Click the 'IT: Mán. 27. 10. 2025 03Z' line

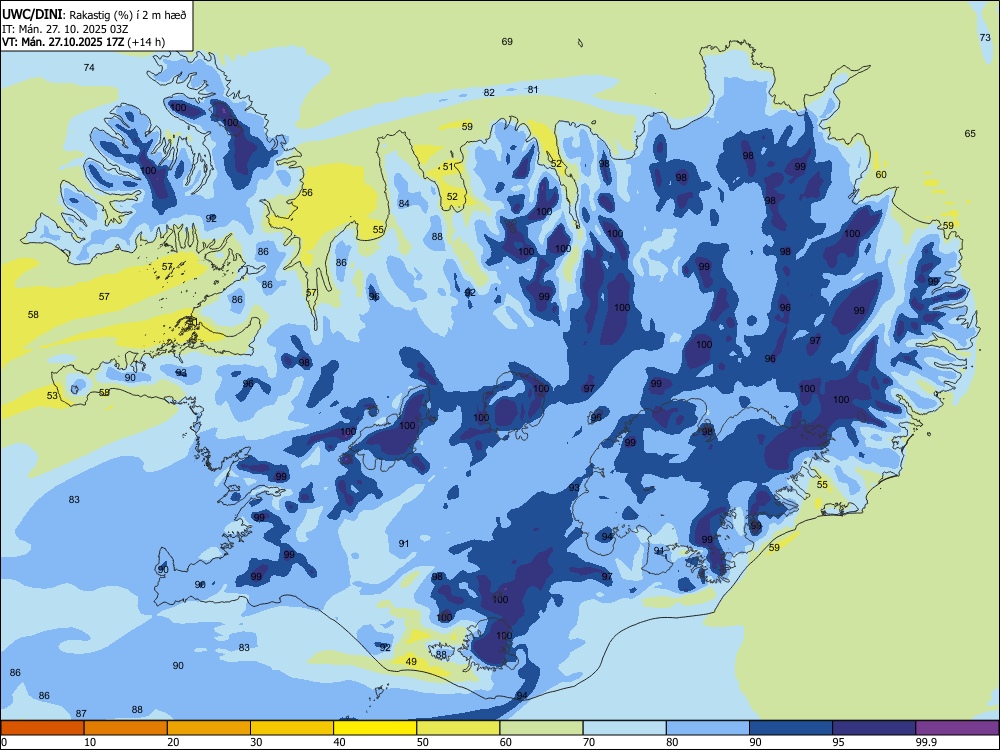[65, 29]
